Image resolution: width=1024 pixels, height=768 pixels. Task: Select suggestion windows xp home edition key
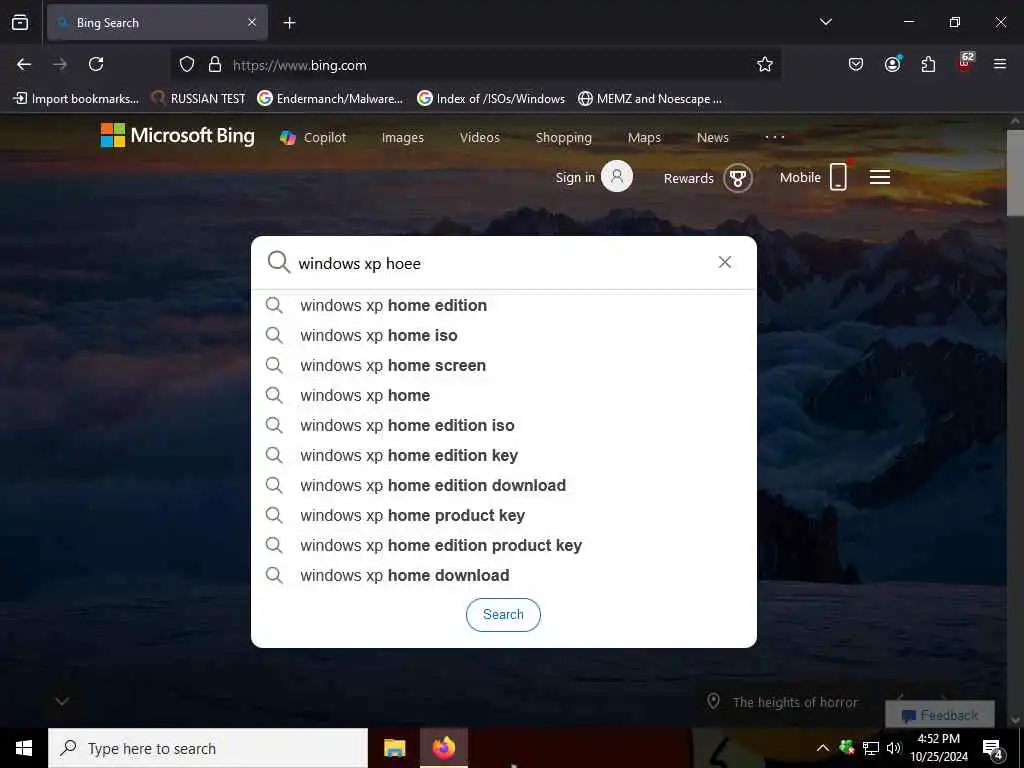tap(504, 455)
